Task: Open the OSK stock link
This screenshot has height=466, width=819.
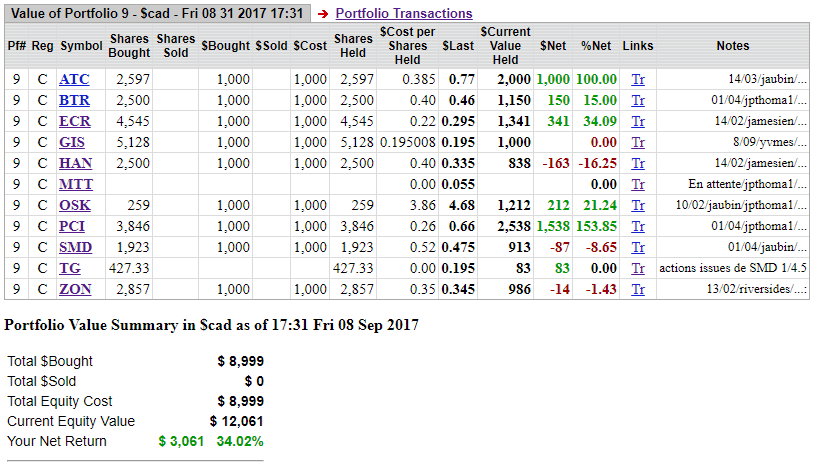Action: point(75,205)
